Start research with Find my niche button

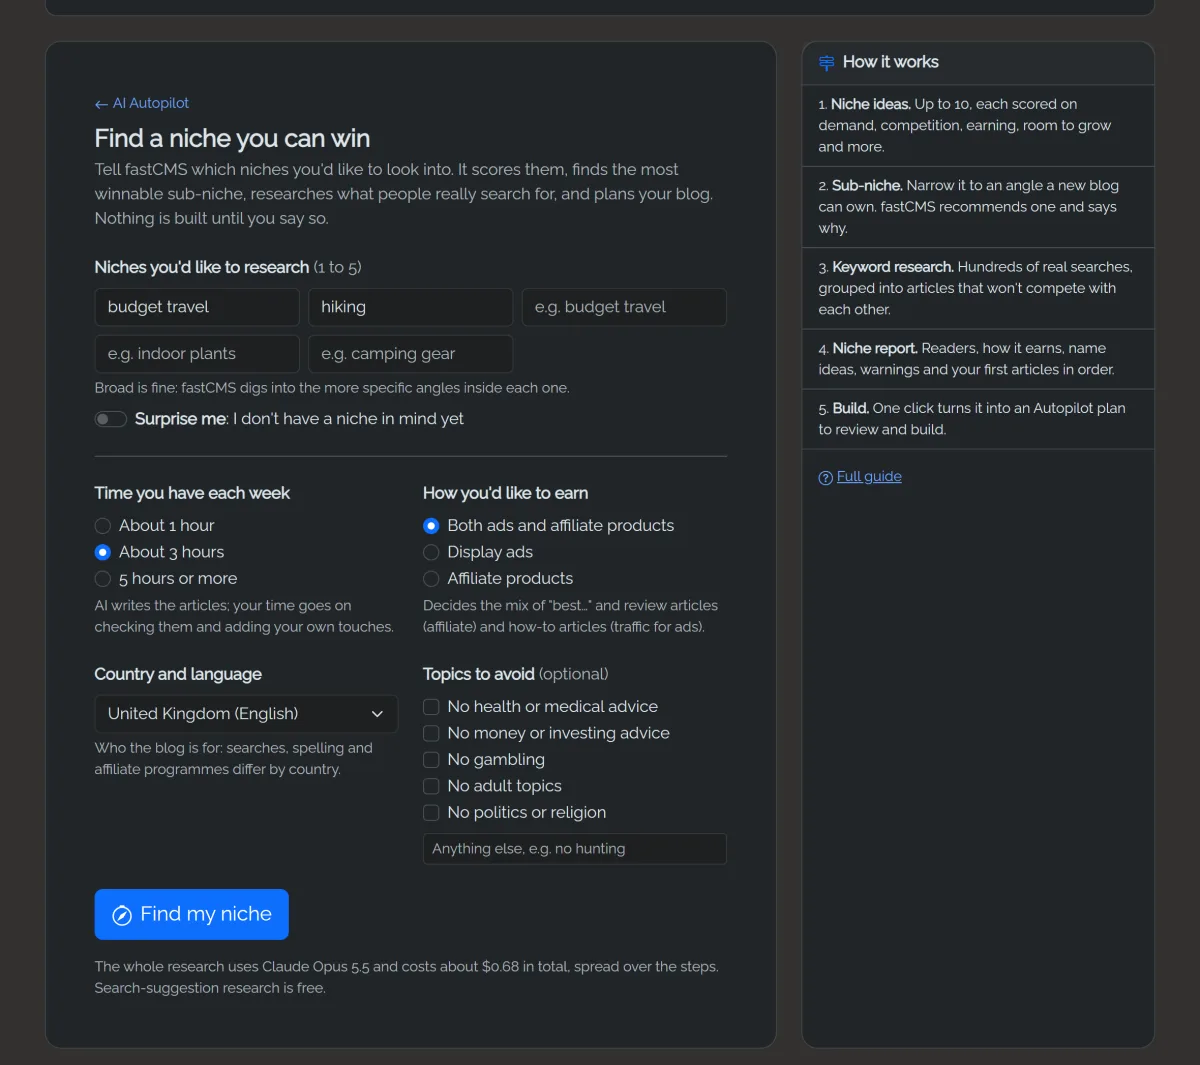coord(191,914)
